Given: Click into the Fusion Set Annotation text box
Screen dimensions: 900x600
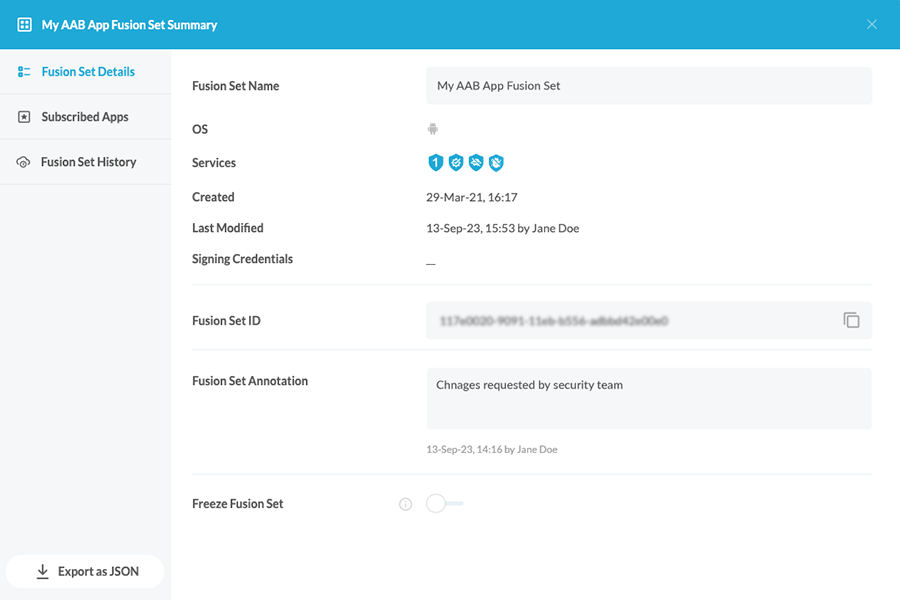Looking at the screenshot, I should click(648, 398).
